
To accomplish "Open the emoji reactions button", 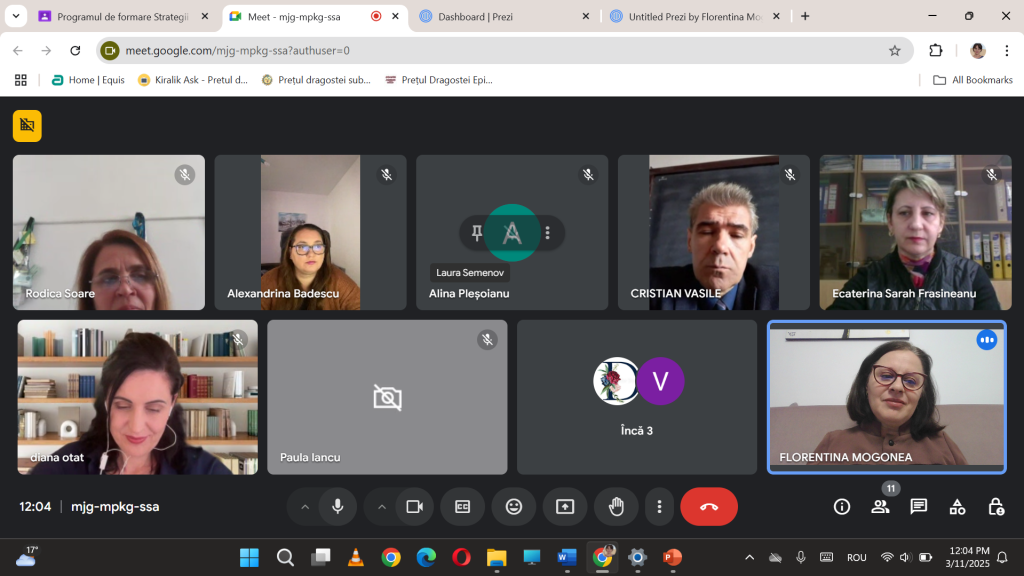I will click(x=514, y=507).
